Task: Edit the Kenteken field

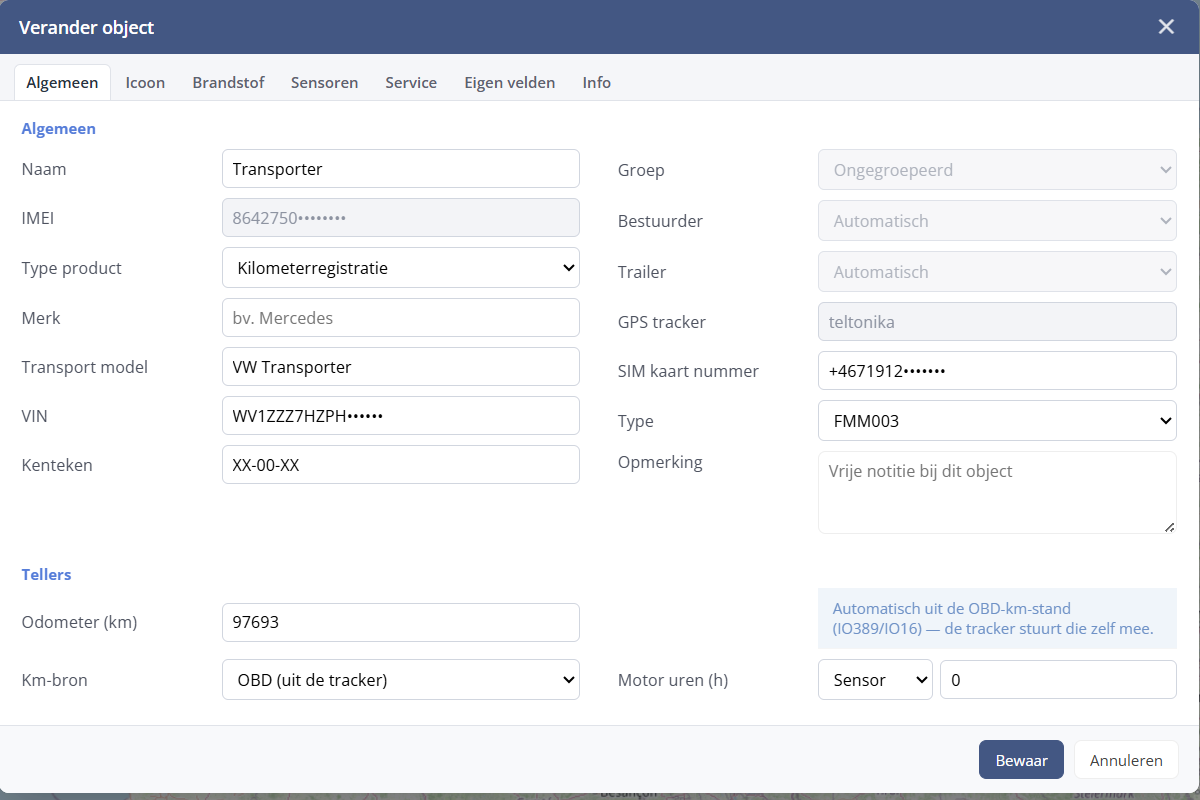Action: tap(401, 465)
